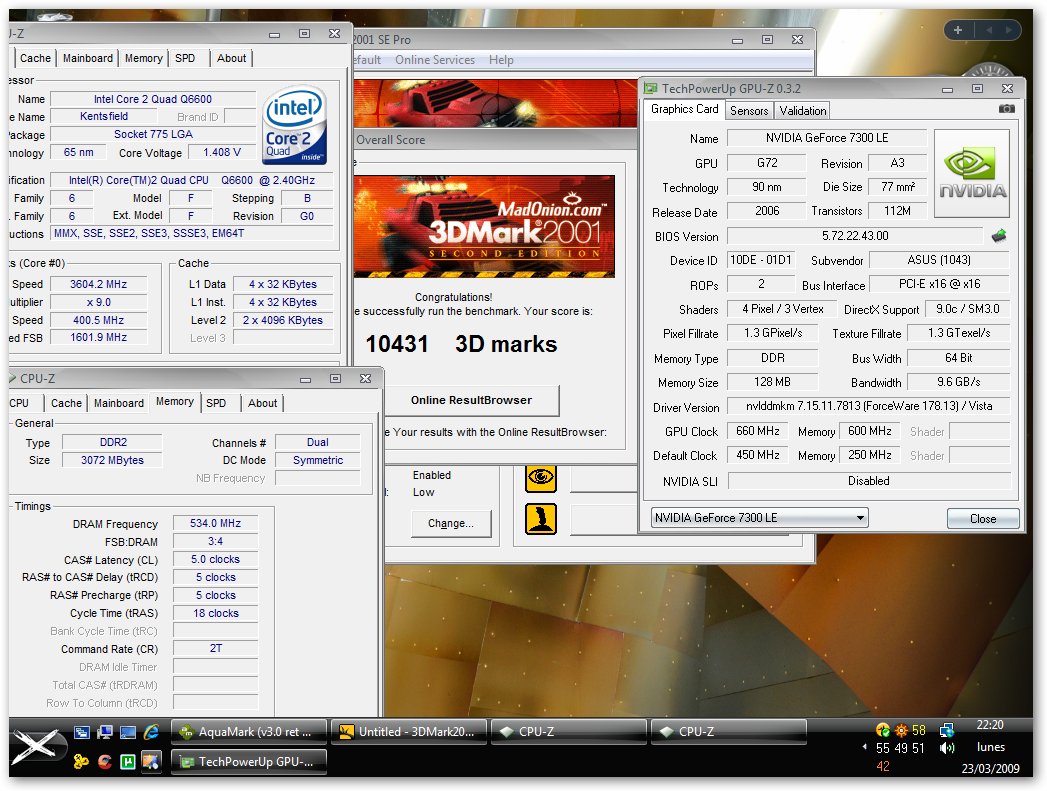Click the BIOS Version field 5.72.22.43.00
This screenshot has width=1047, height=791.
point(855,236)
